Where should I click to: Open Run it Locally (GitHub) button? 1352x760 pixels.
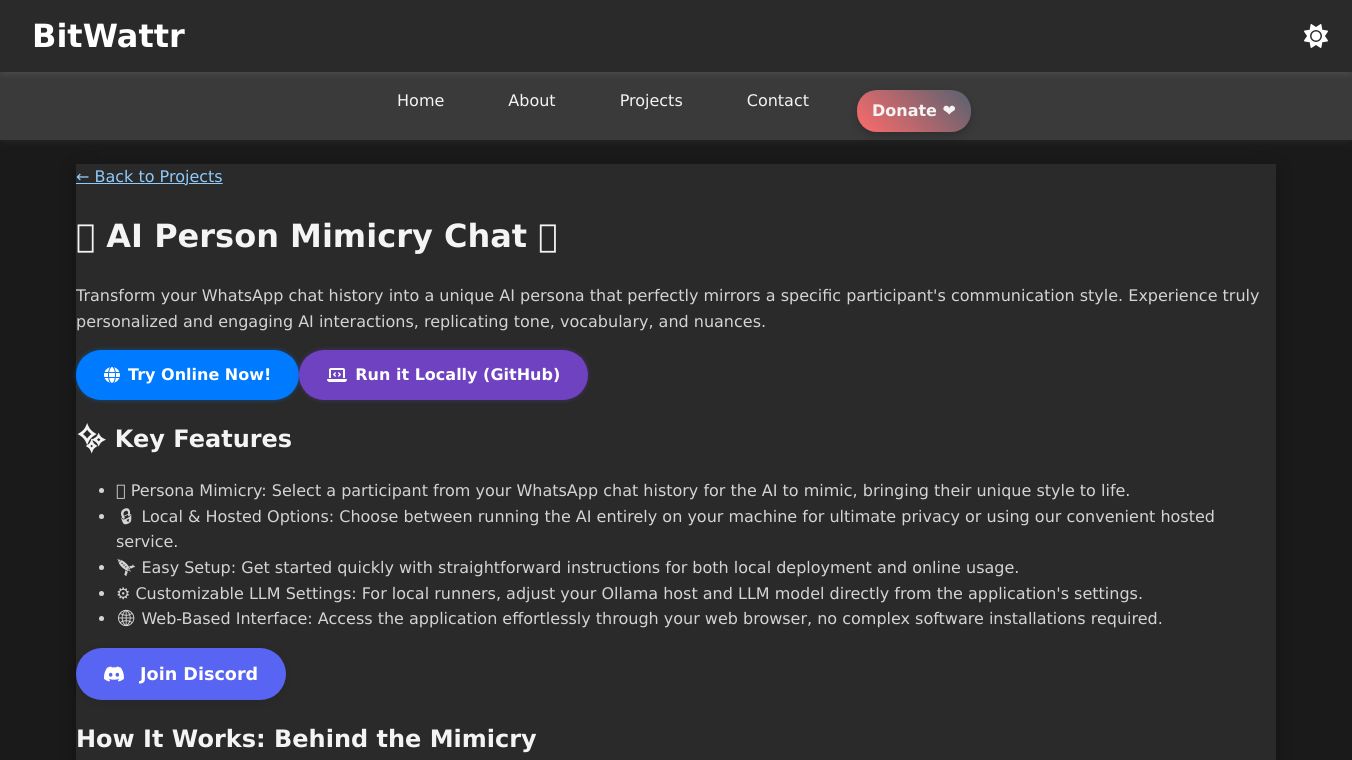tap(457, 374)
